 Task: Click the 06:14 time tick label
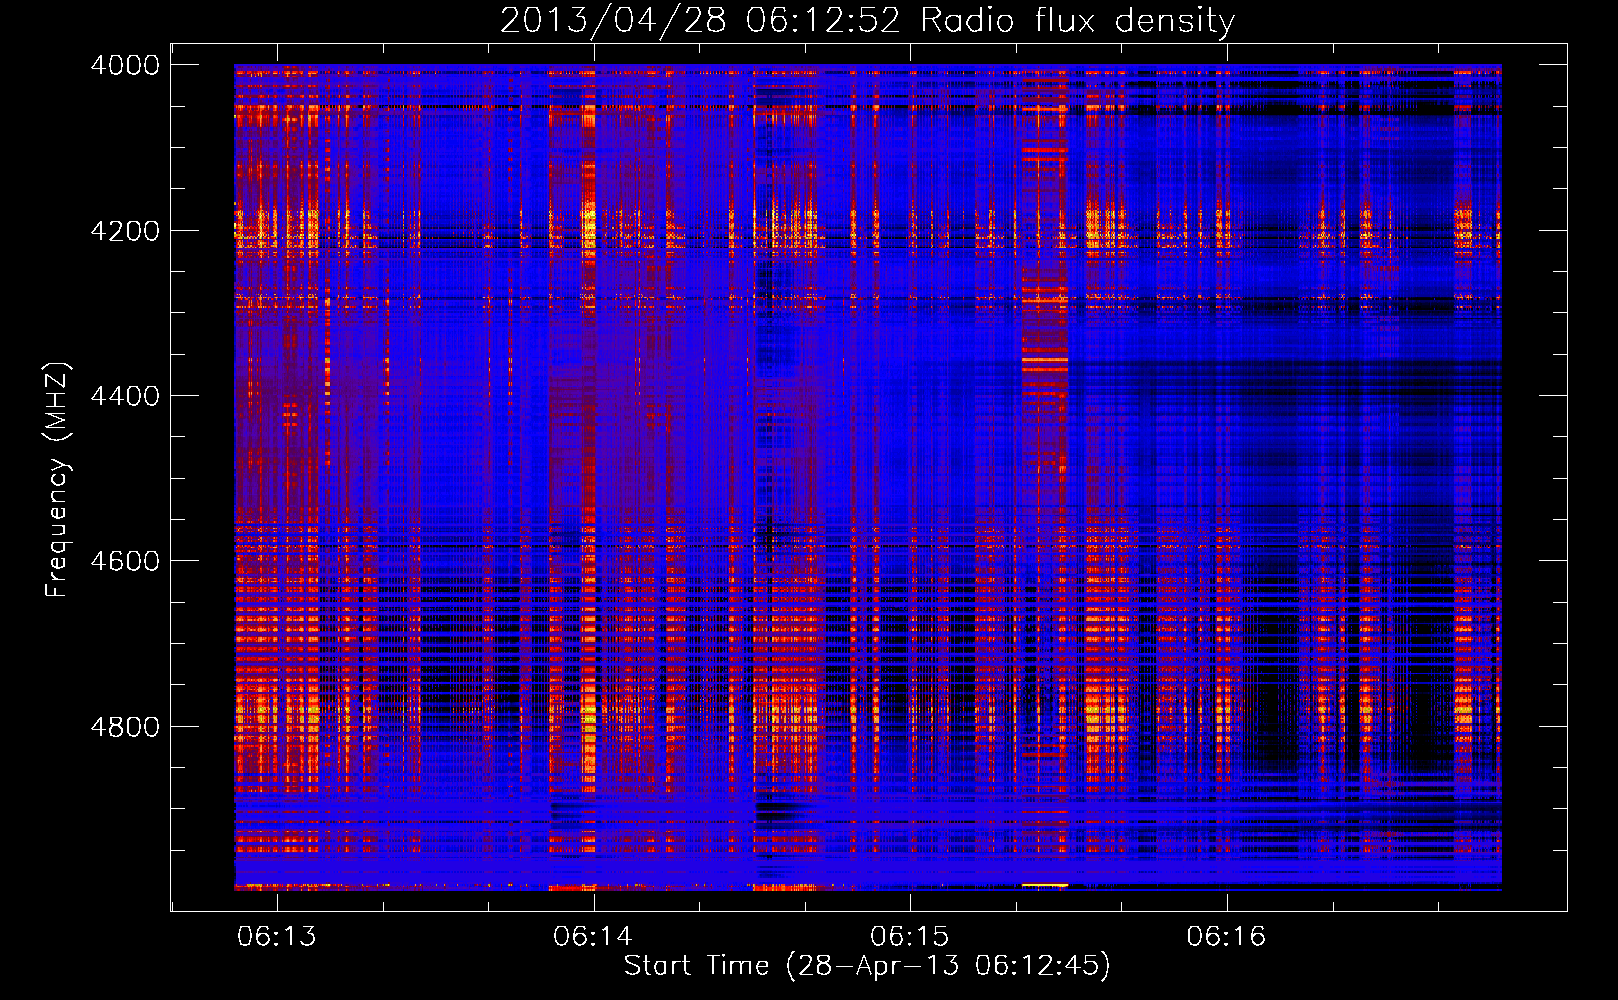593,937
